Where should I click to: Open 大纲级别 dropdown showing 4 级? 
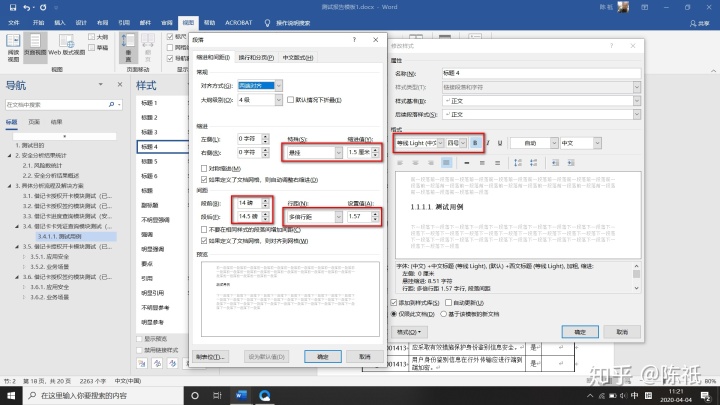(x=278, y=100)
